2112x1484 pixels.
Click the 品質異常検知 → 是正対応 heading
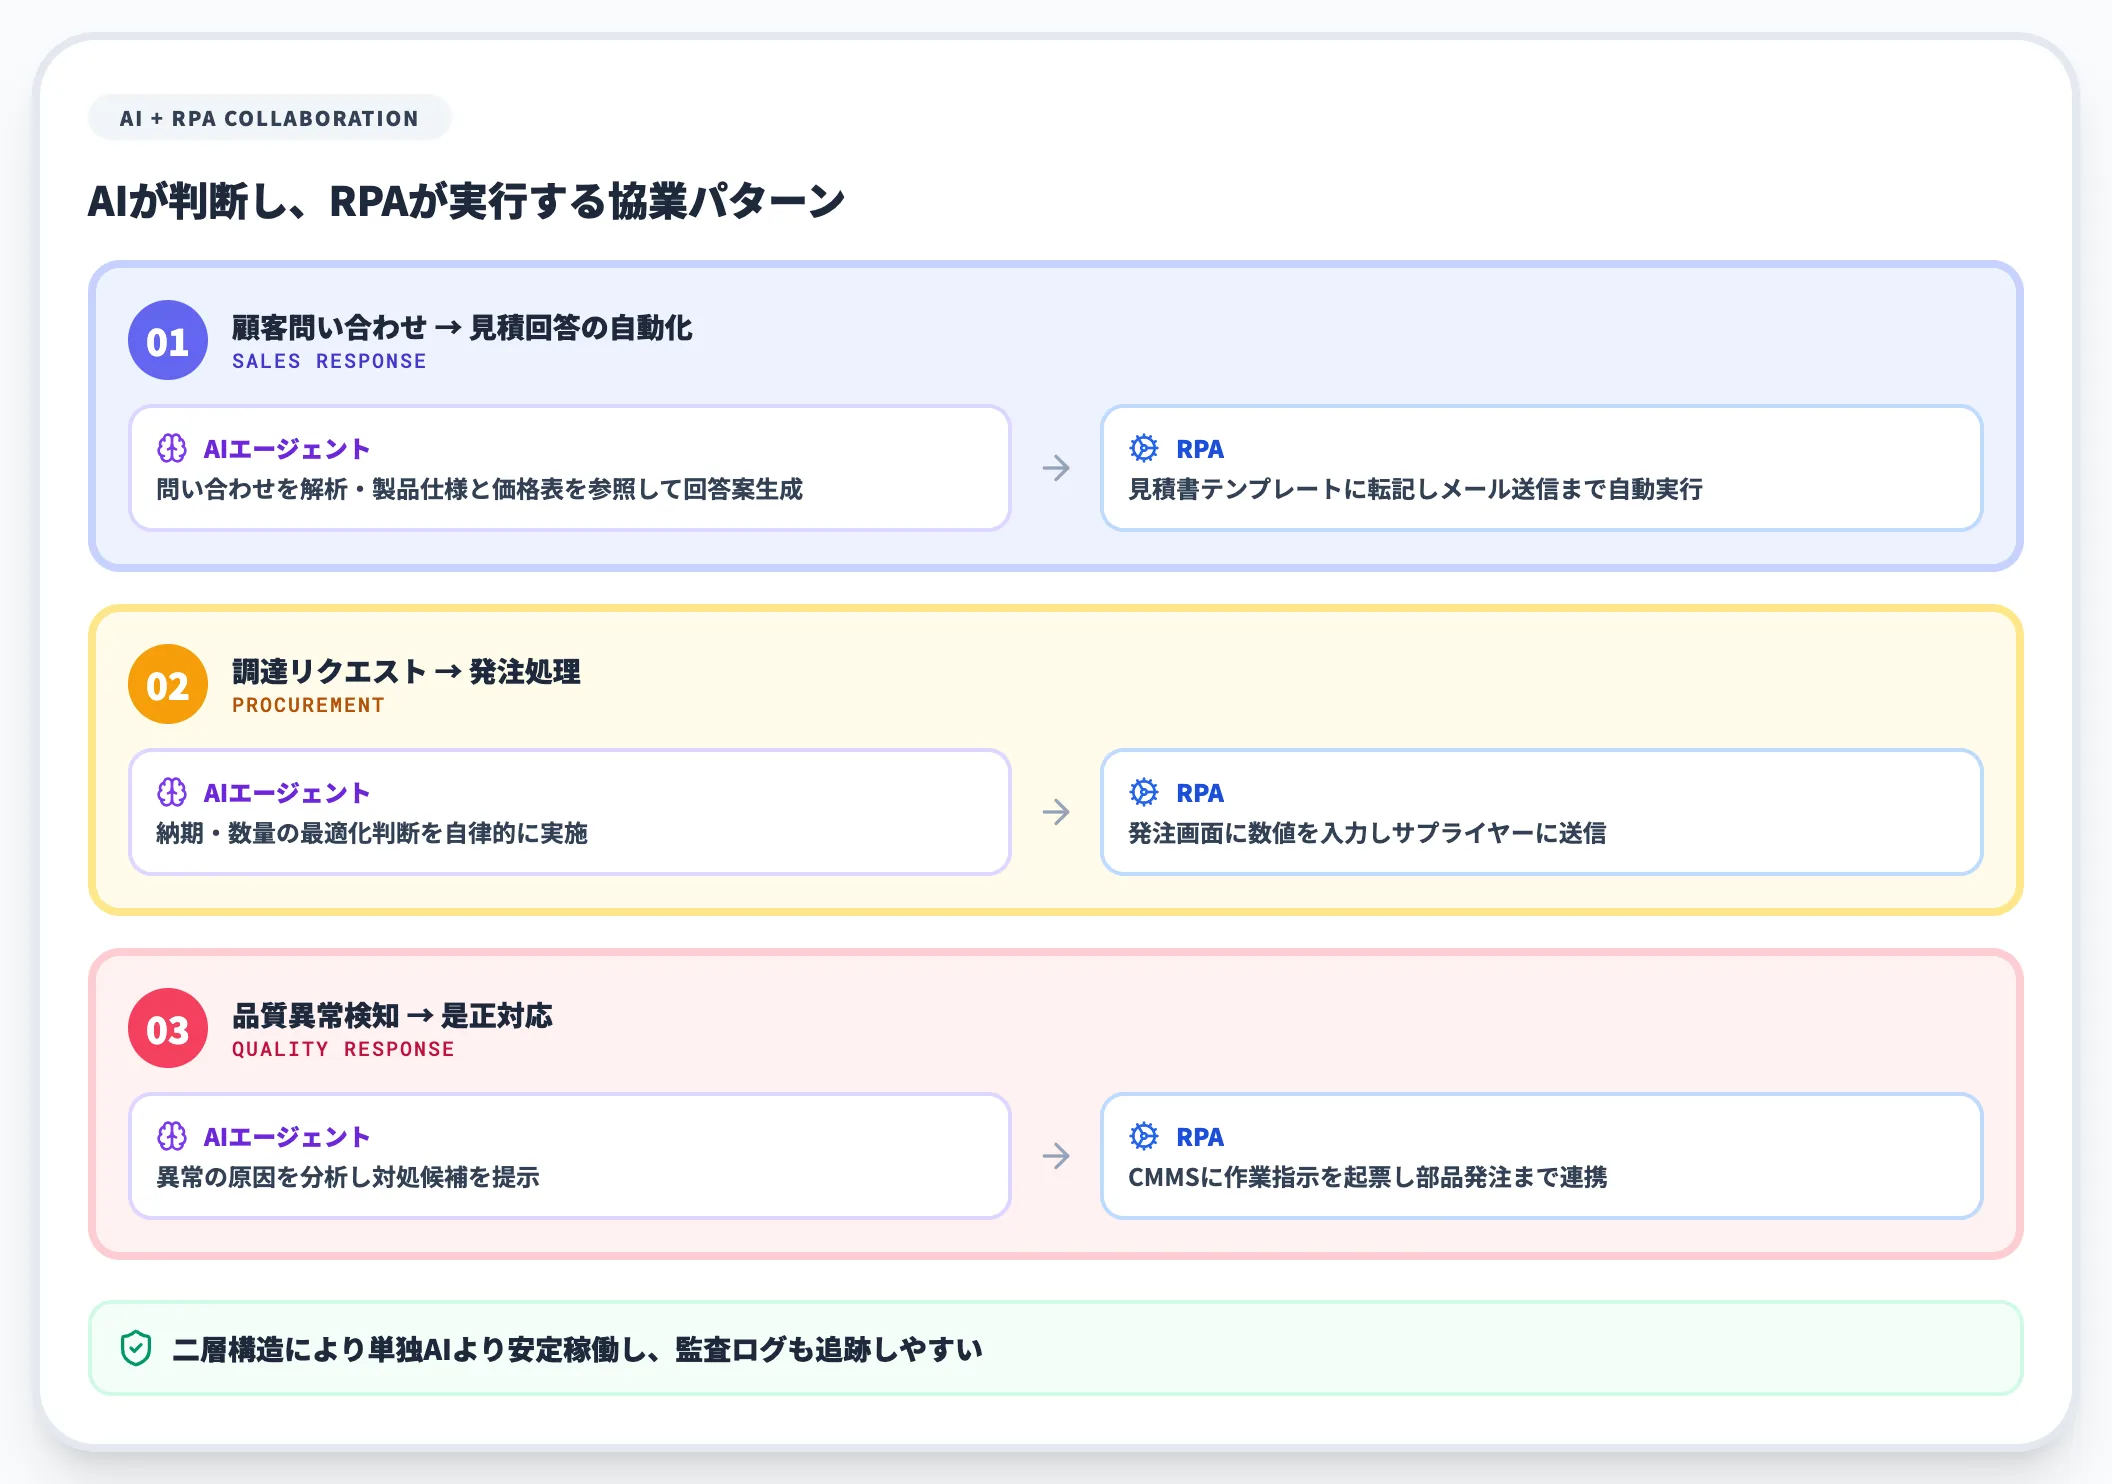pyautogui.click(x=391, y=1016)
